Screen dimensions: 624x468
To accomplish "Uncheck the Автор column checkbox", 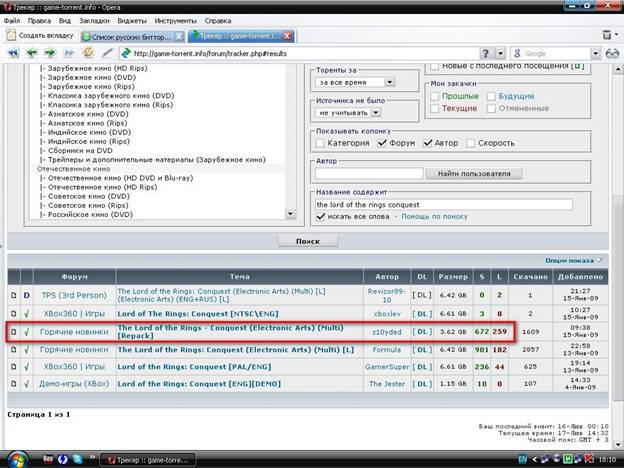I will coord(428,143).
